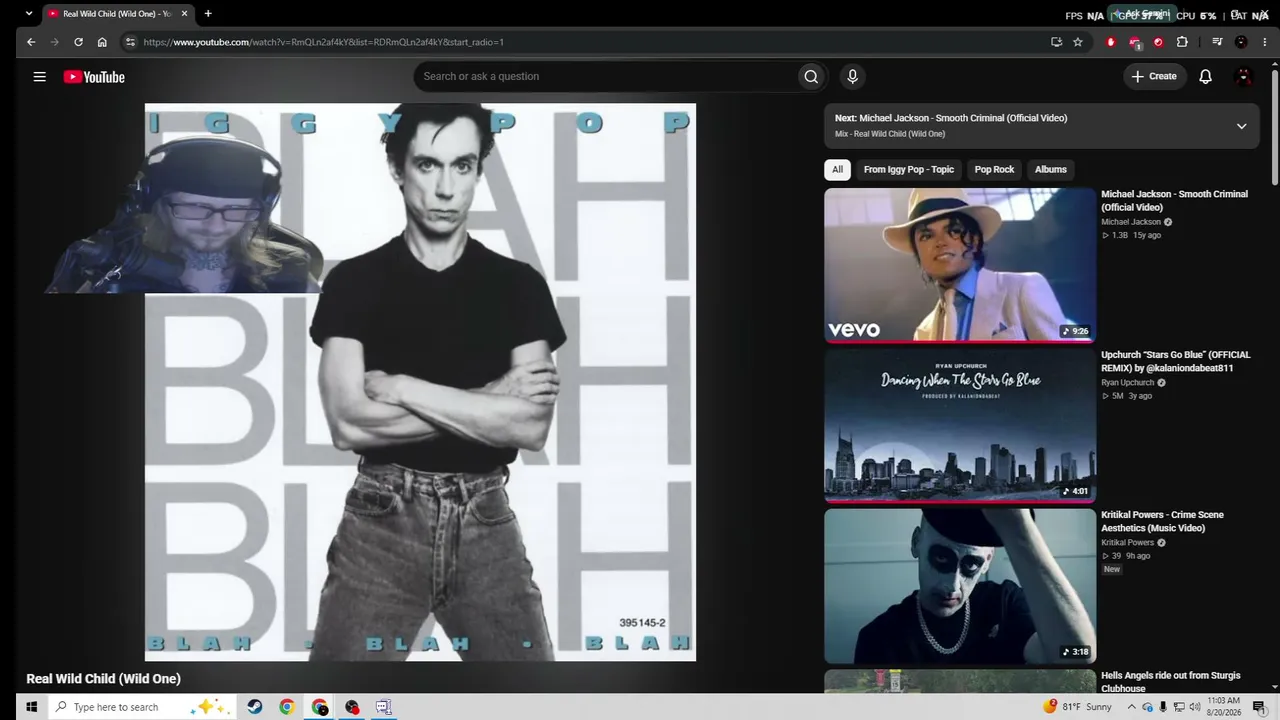
Task: Open Upchurch Stars Go Blue video title
Action: [1175, 361]
